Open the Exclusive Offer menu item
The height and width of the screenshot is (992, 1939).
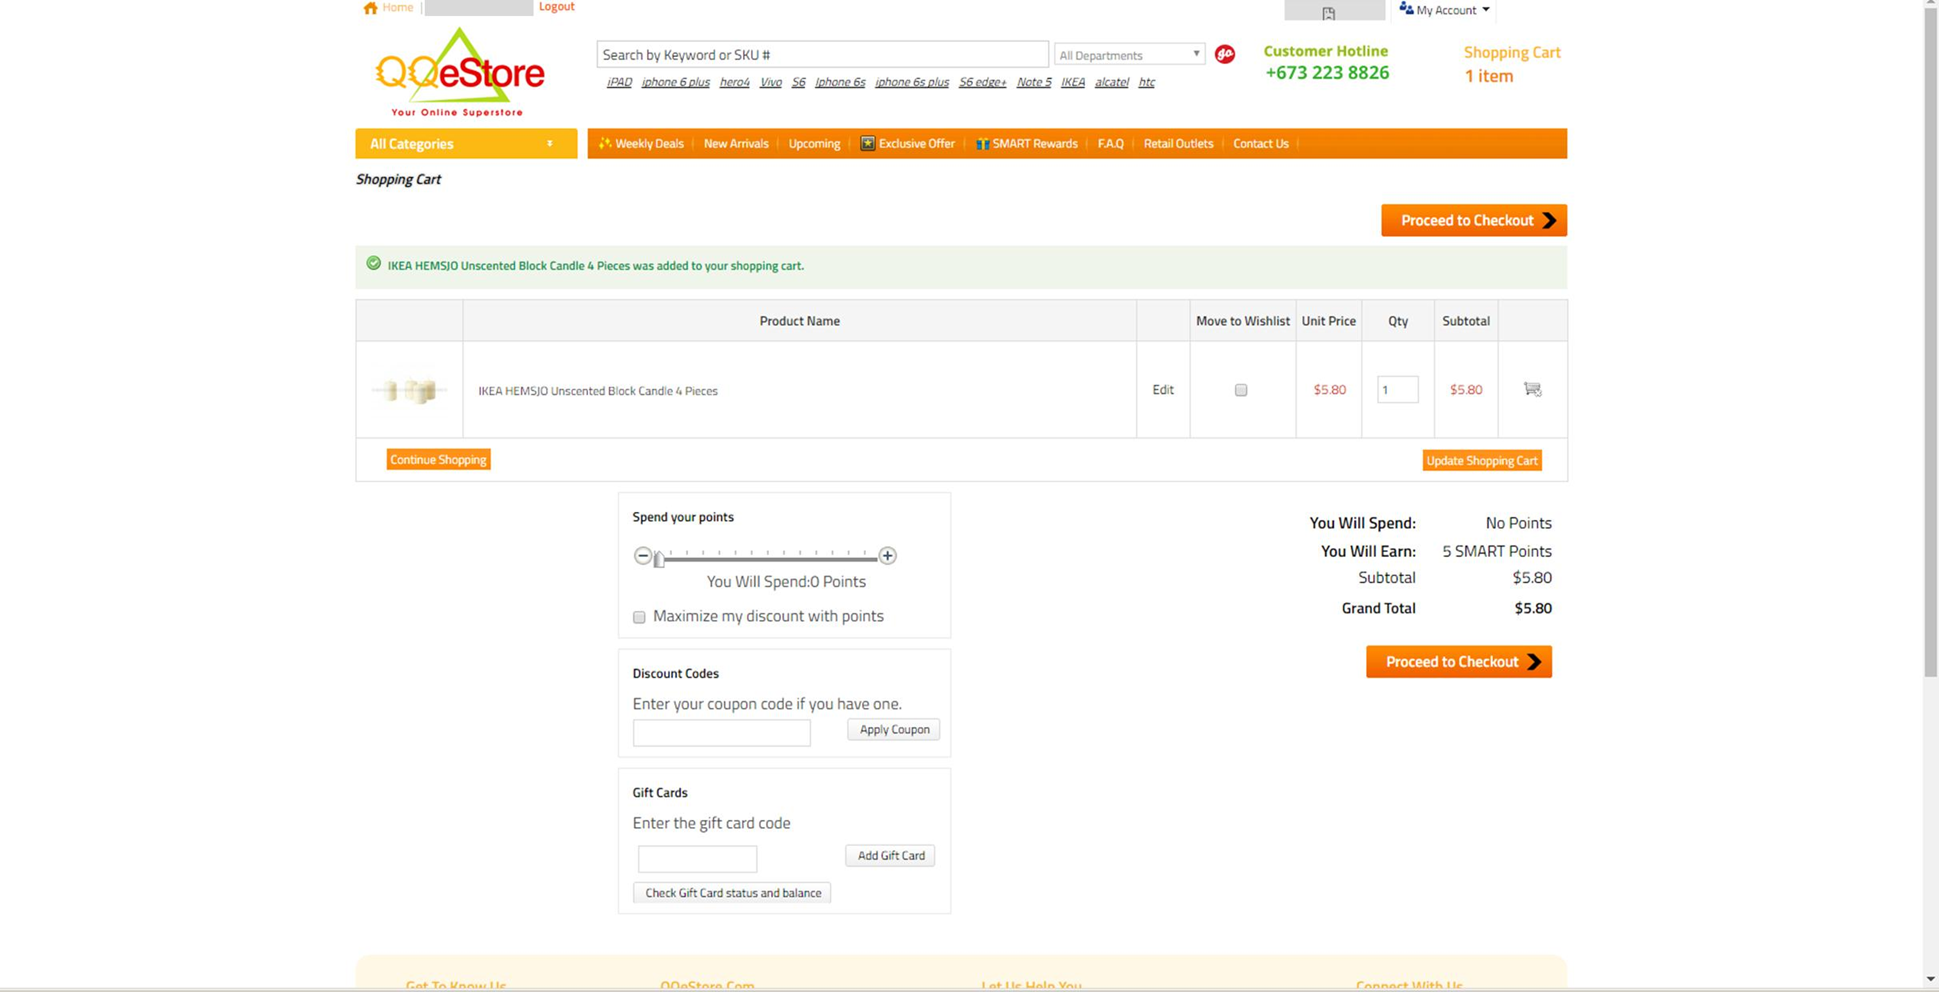pos(916,143)
